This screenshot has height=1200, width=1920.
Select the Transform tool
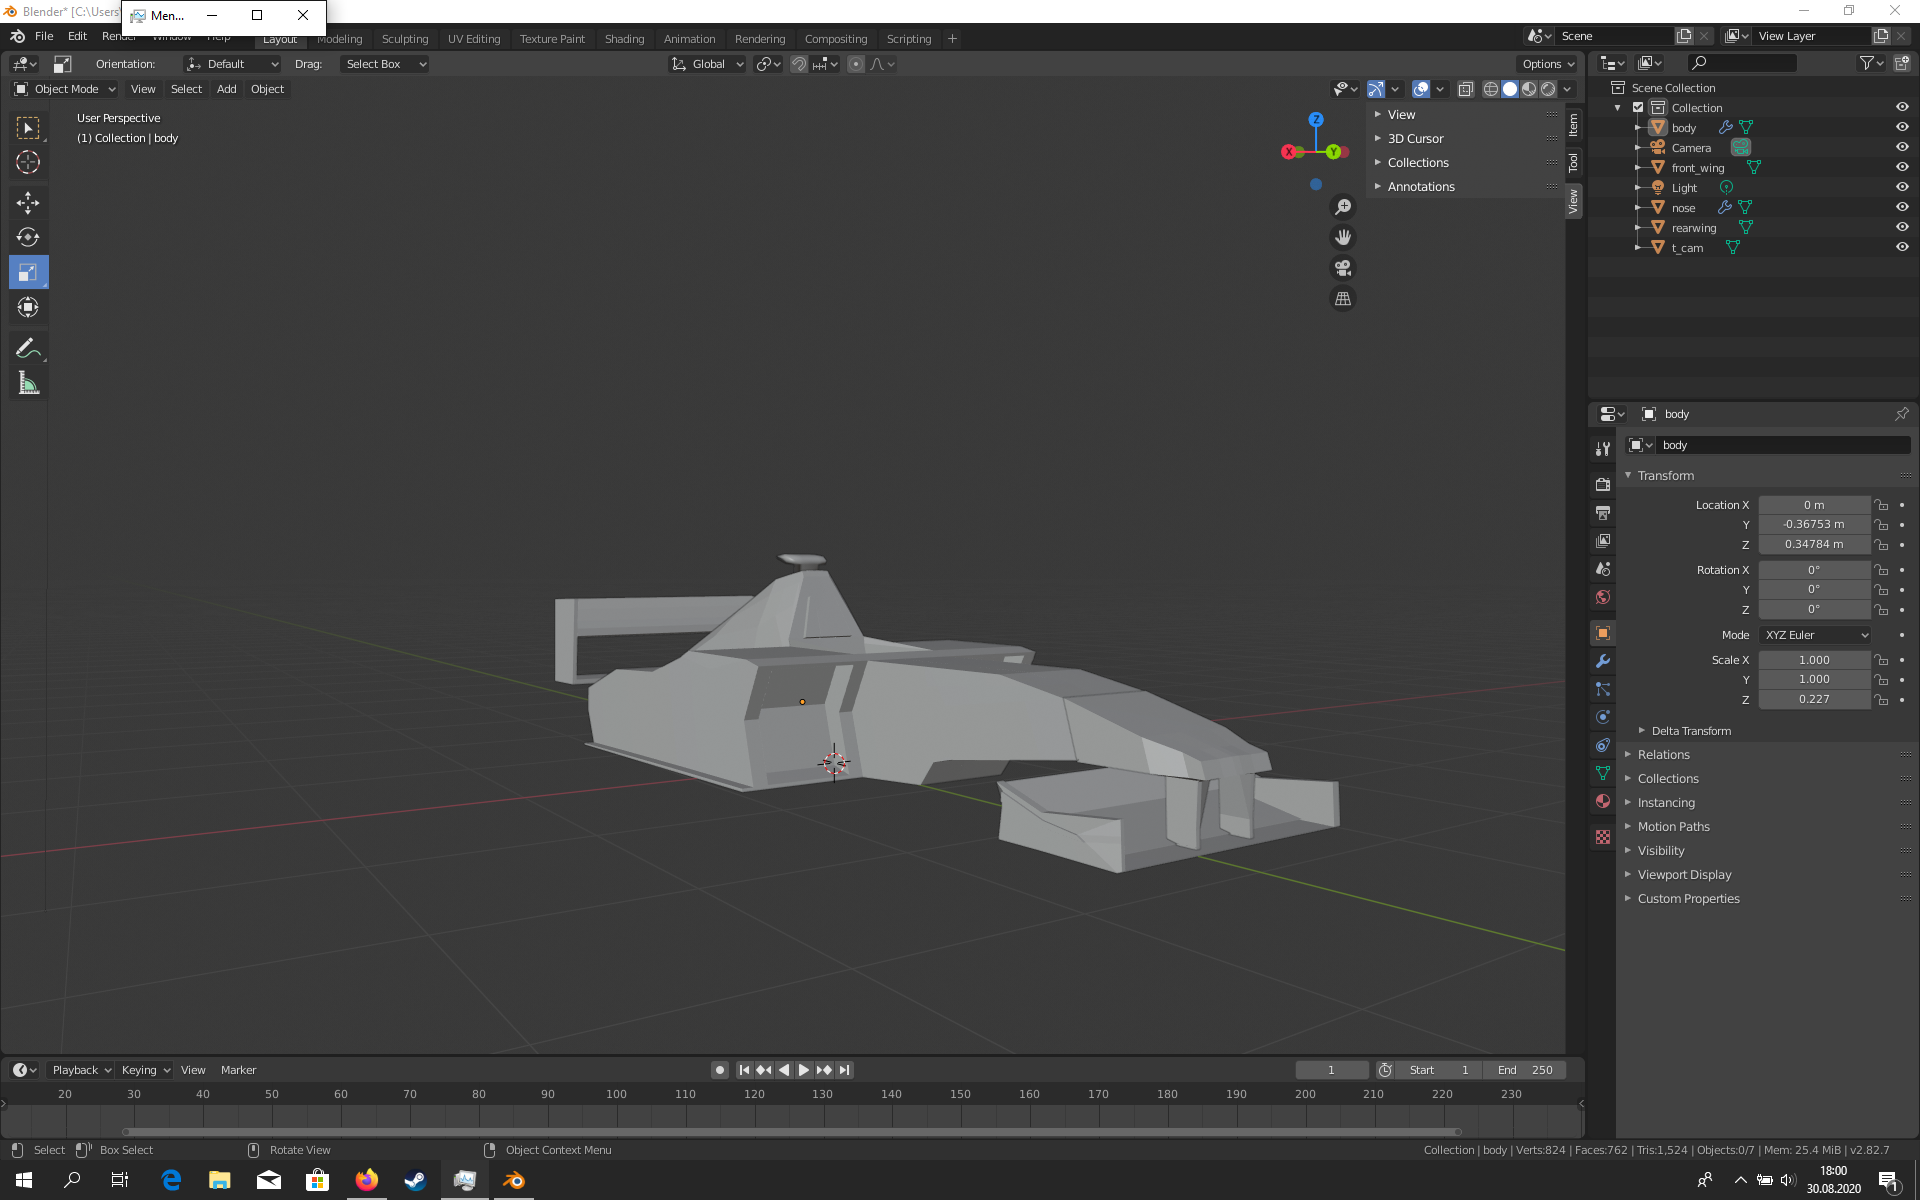point(28,307)
